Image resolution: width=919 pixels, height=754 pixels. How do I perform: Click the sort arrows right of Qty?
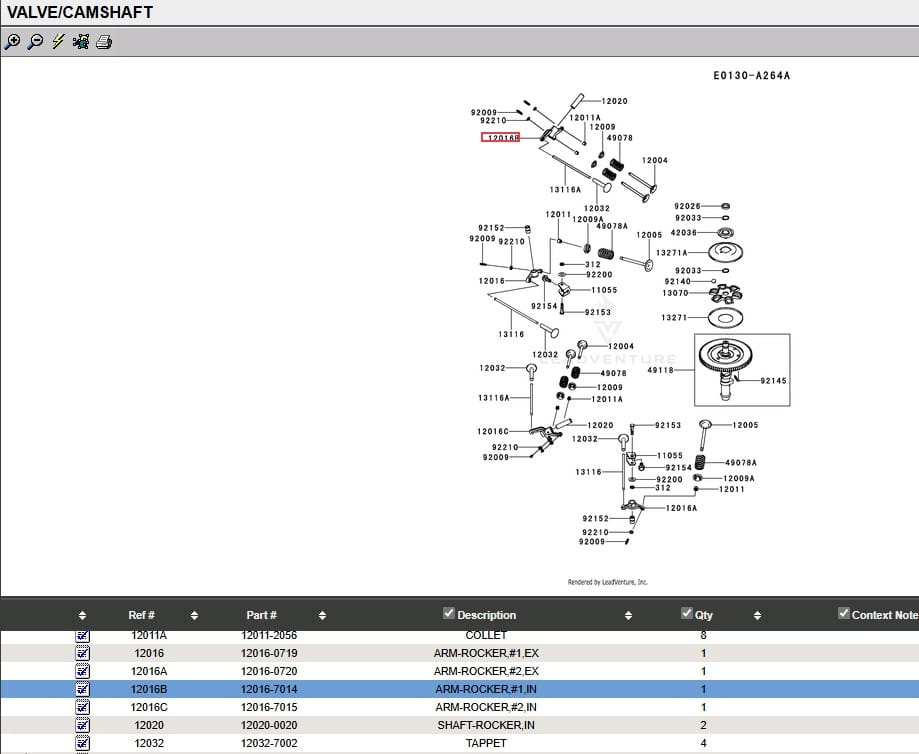(757, 615)
